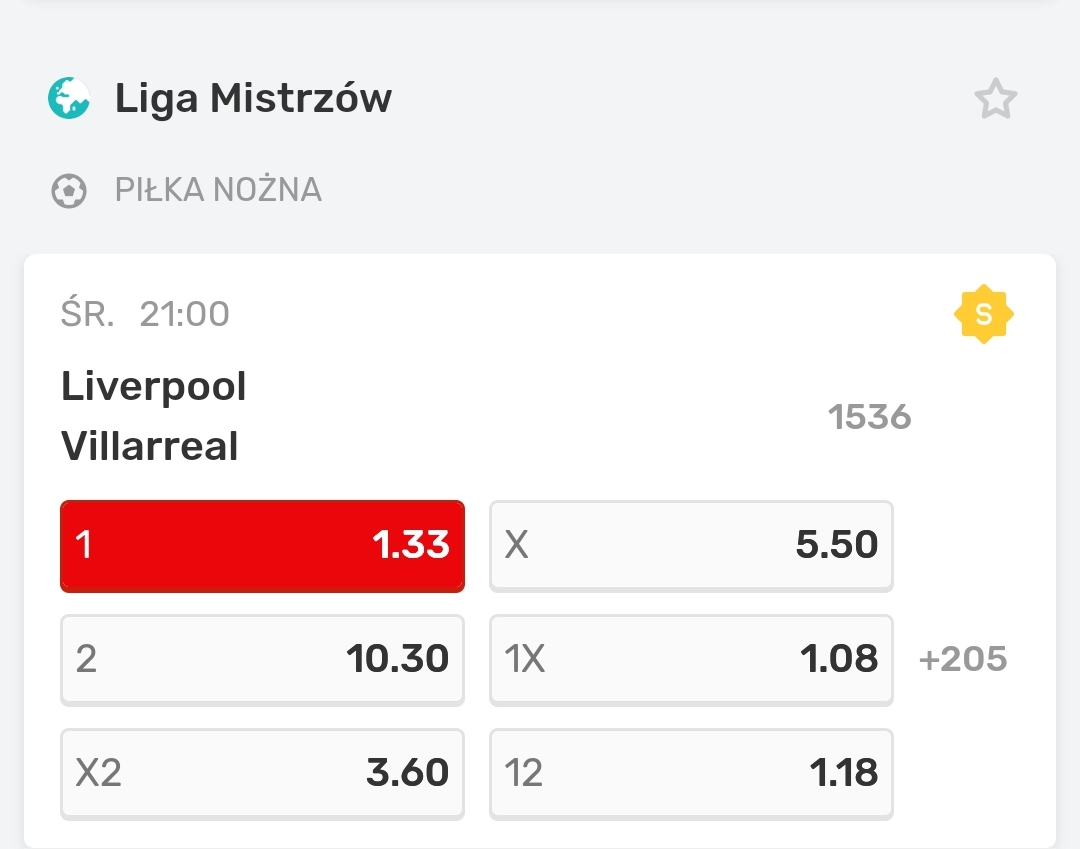The width and height of the screenshot is (1080, 849).
Task: Tap the yellow S badge icon
Action: 983,314
